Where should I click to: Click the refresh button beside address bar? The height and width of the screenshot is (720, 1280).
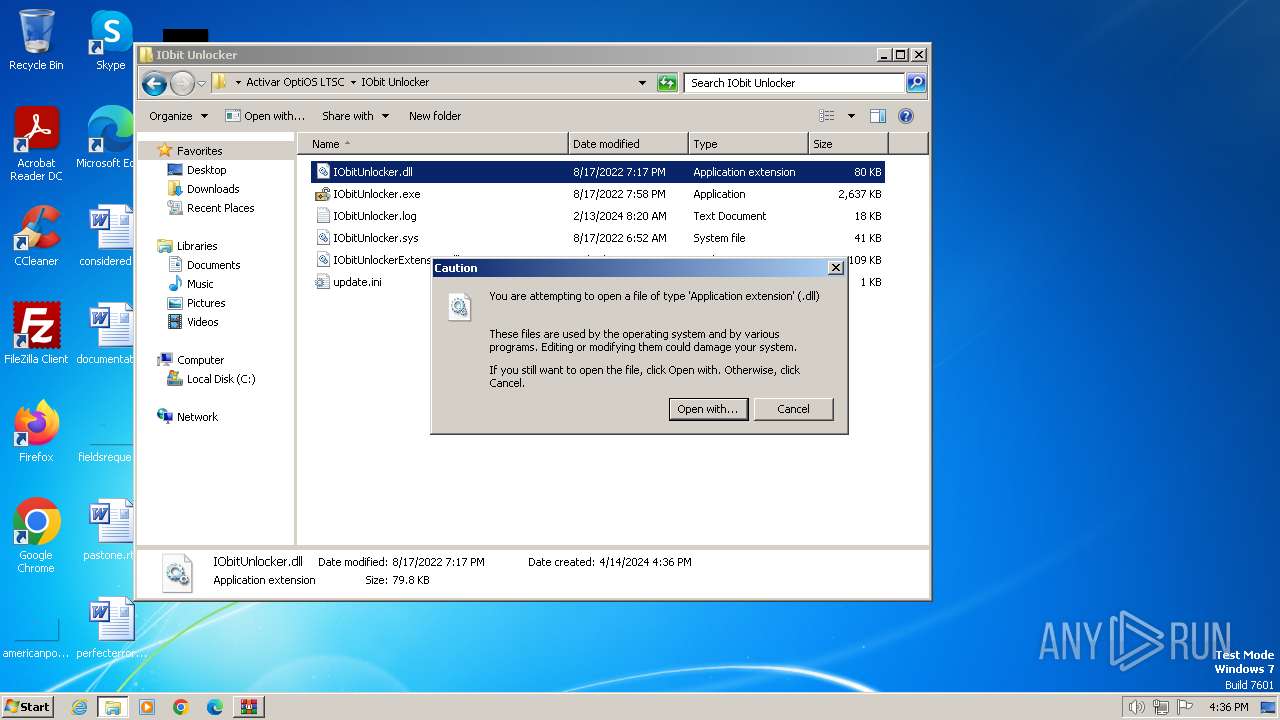click(667, 83)
